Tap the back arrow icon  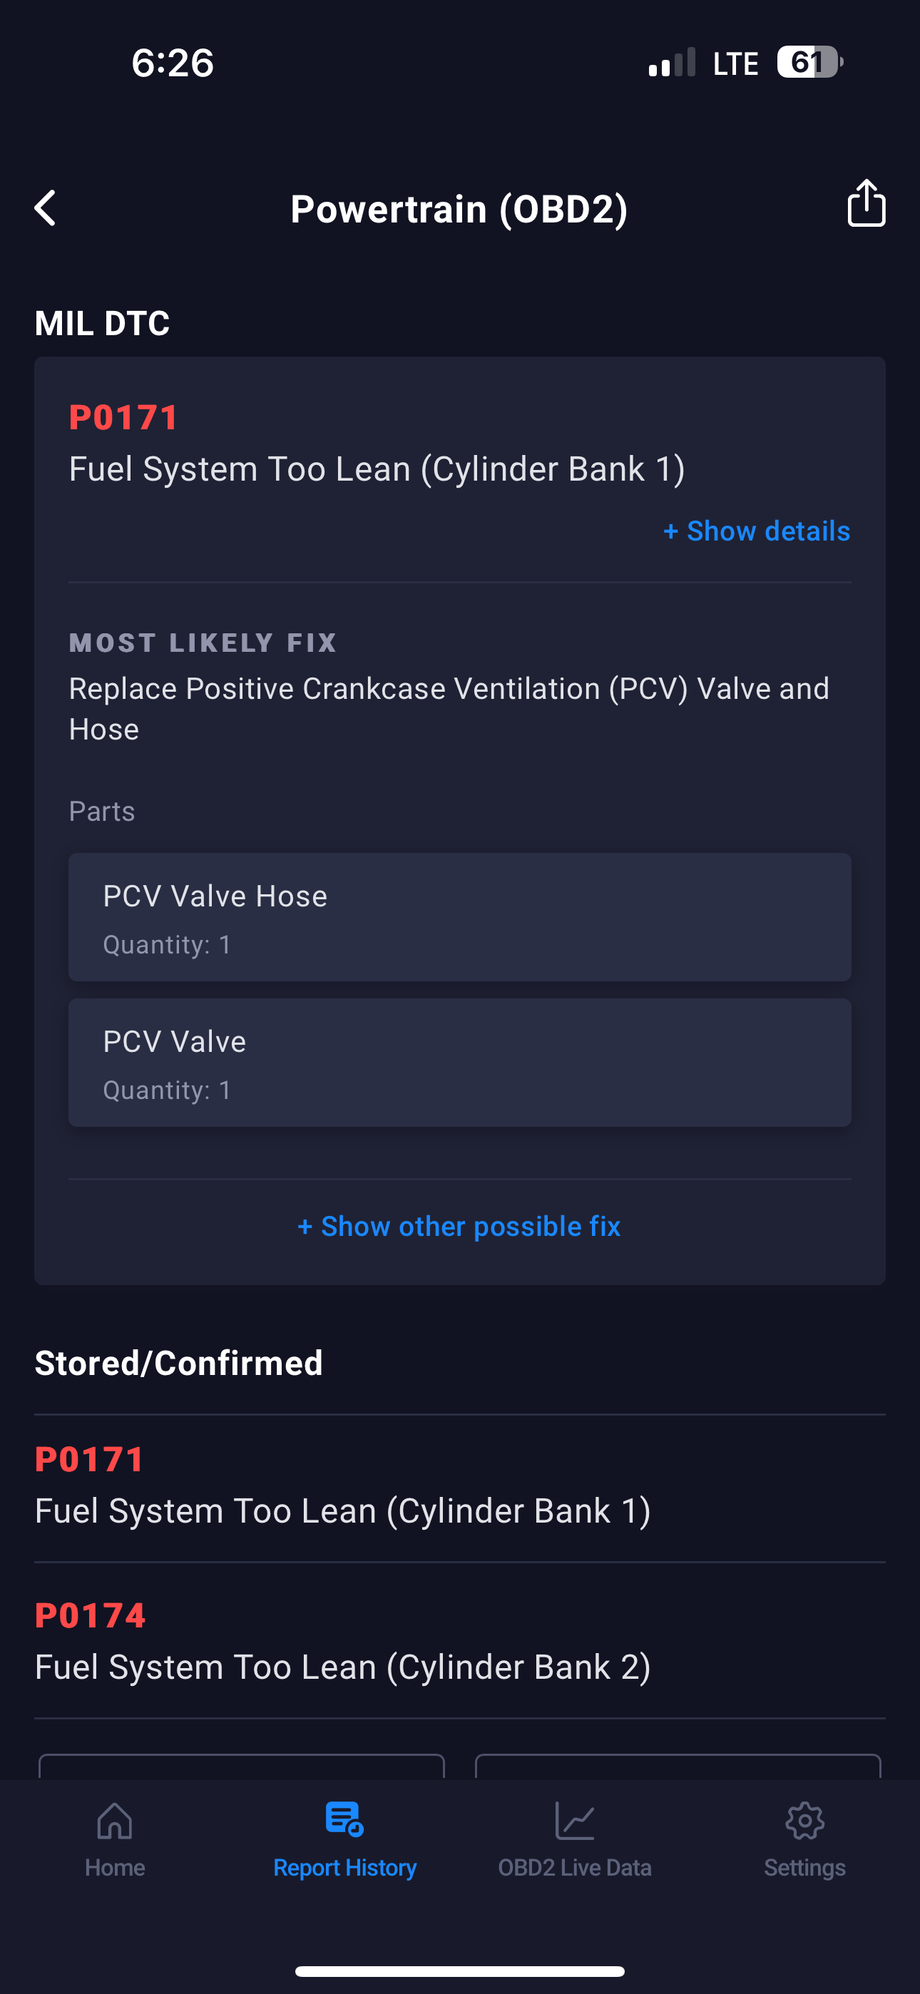pyautogui.click(x=46, y=208)
